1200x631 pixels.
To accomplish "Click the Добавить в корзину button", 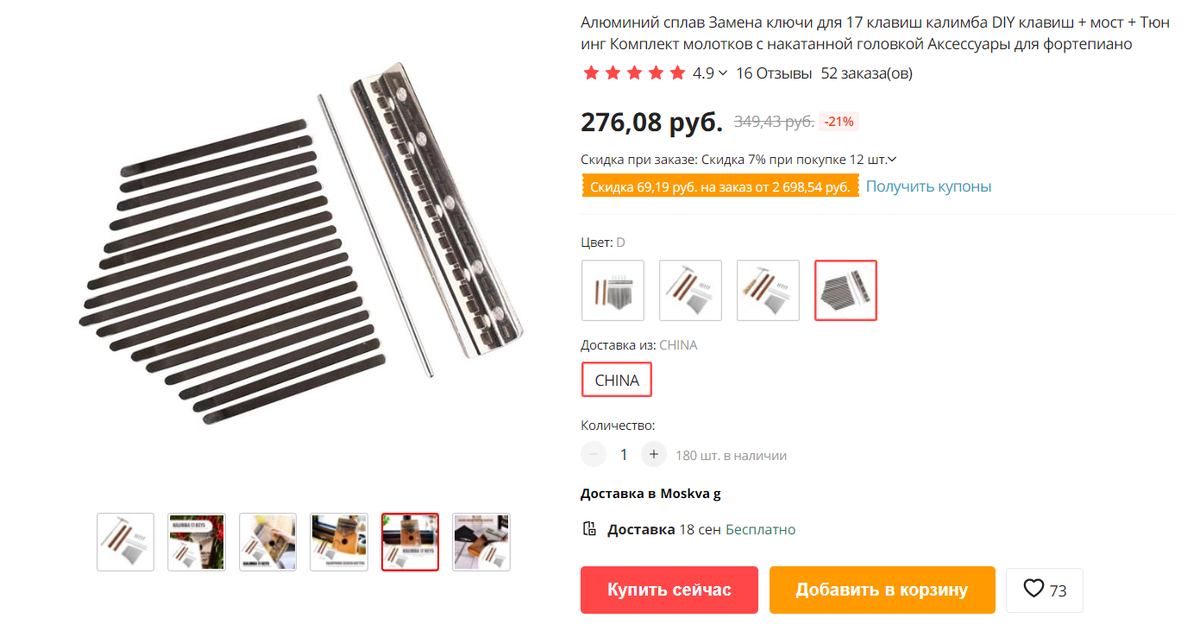I will [x=882, y=590].
